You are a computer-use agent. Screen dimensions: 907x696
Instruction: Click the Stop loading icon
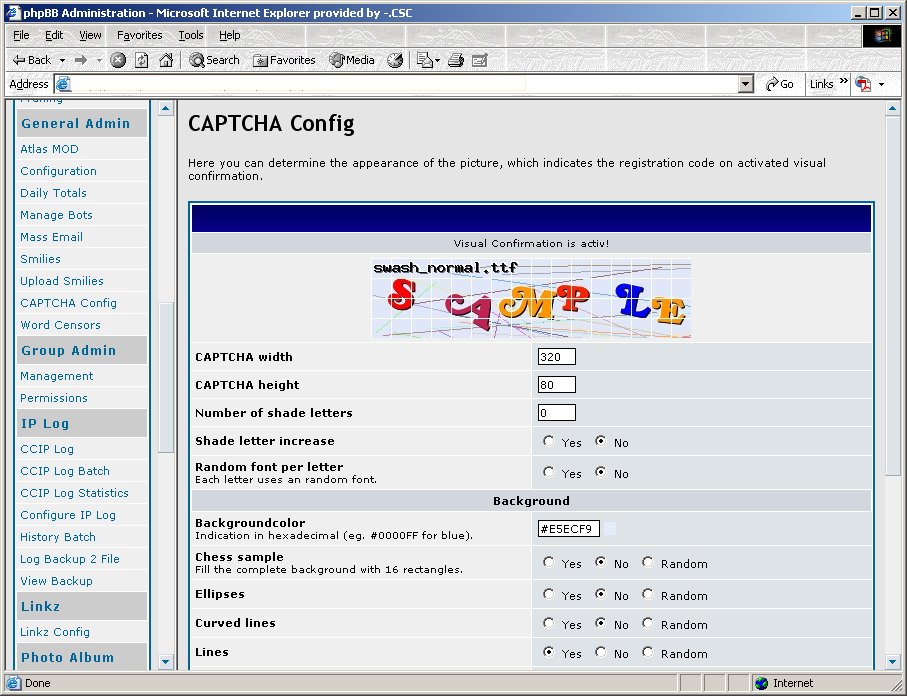[118, 60]
